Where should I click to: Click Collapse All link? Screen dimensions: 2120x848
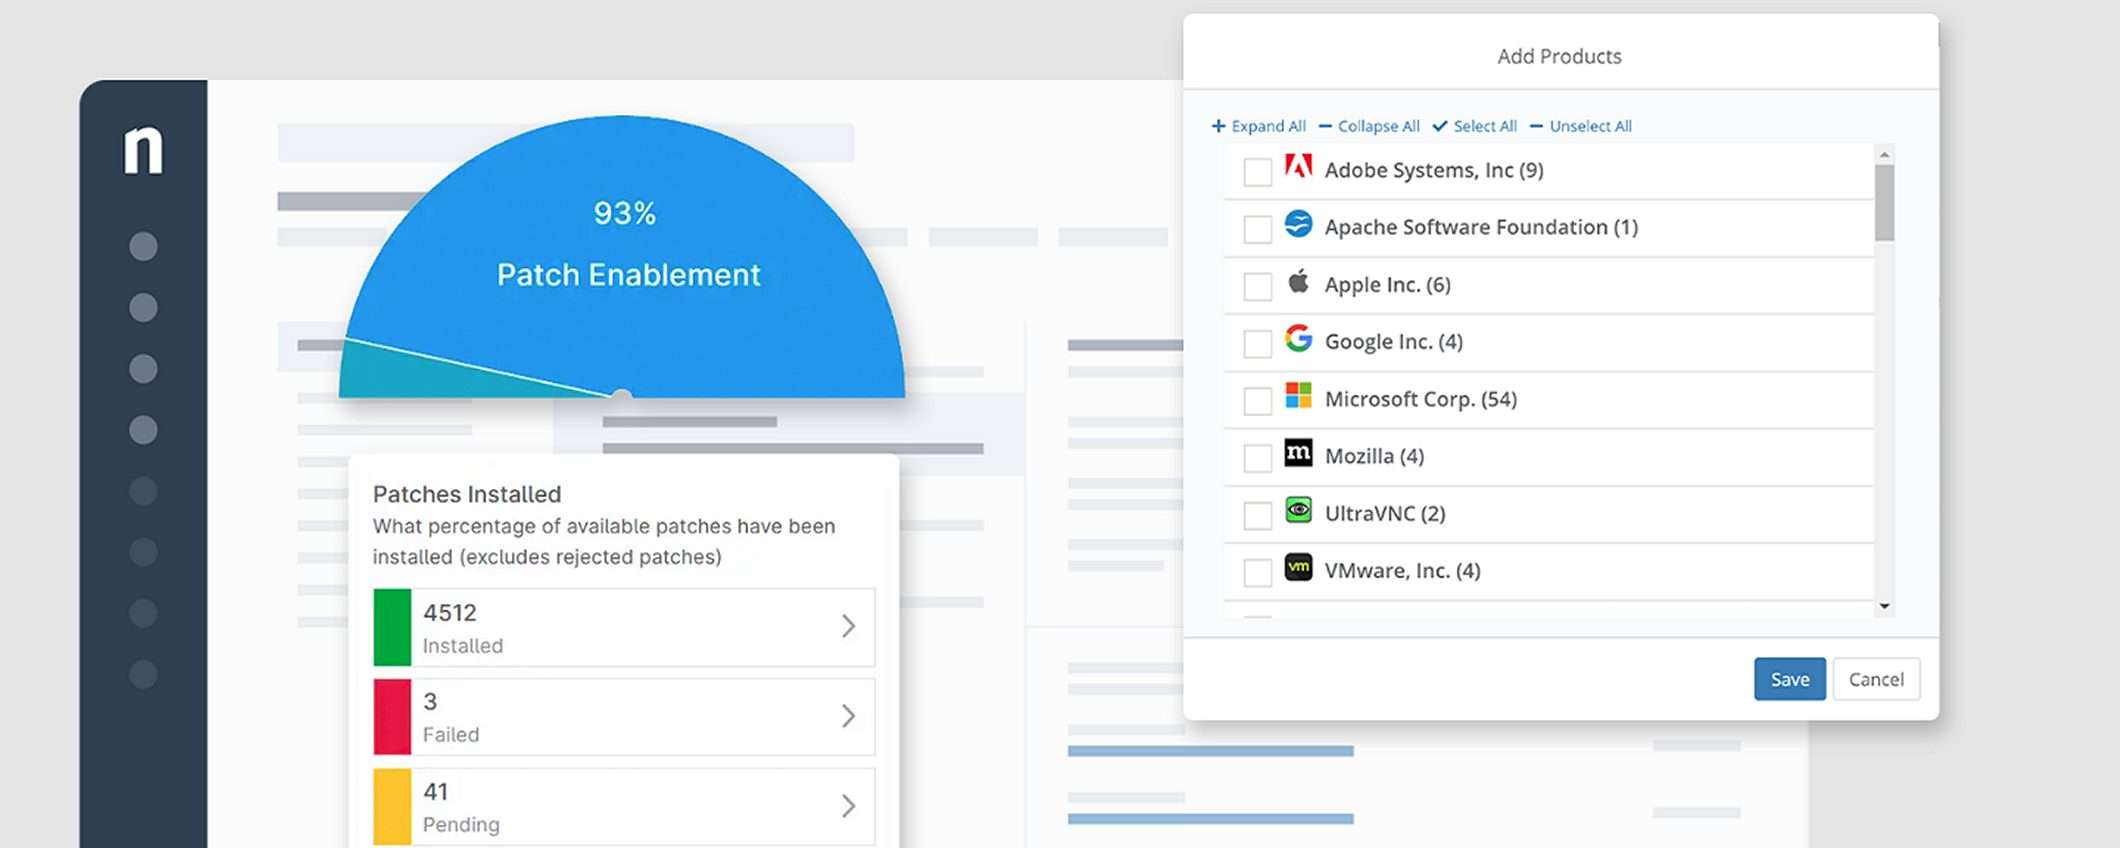click(1369, 126)
